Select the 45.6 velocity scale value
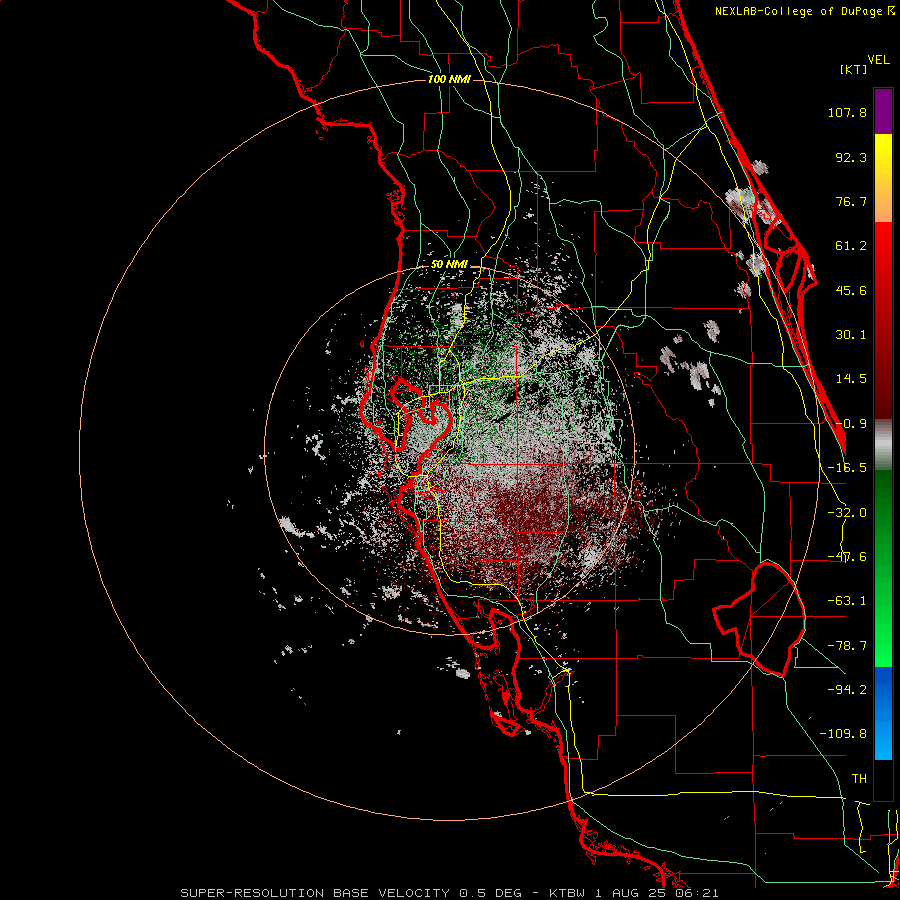This screenshot has width=900, height=900. pos(851,290)
